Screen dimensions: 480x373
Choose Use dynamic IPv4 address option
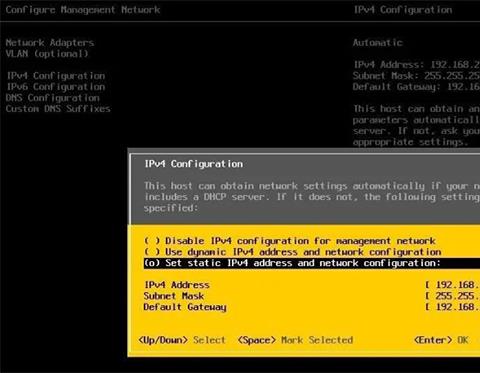292,252
